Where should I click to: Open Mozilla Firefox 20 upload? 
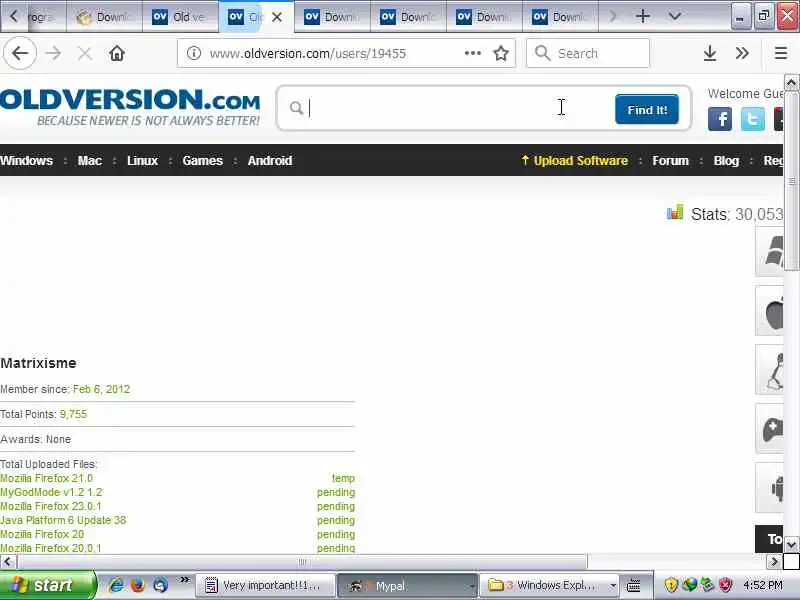(42, 534)
